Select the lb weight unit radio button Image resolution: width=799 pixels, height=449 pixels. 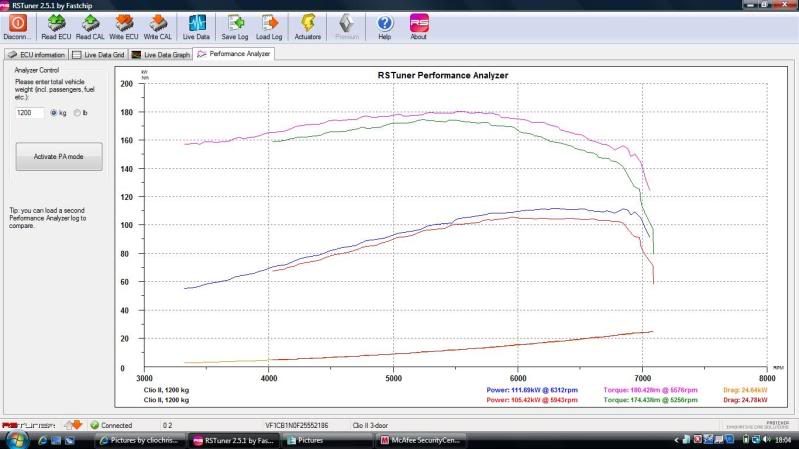(76, 113)
